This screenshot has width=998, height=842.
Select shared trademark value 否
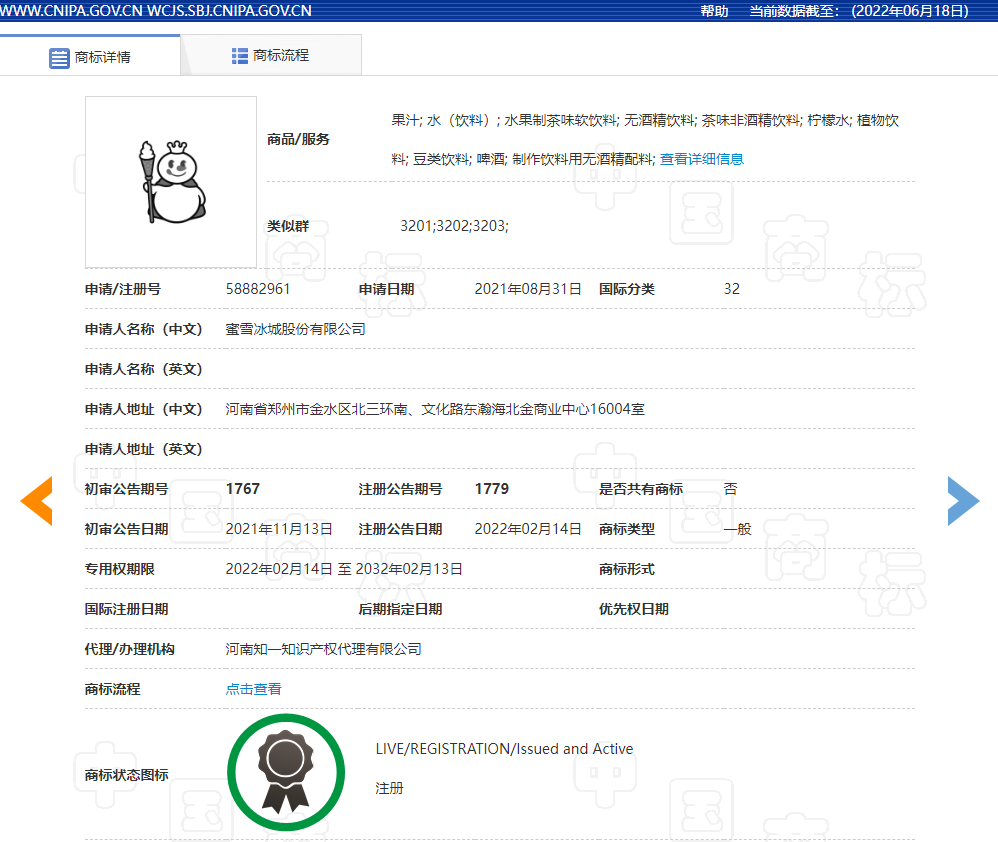pos(731,489)
